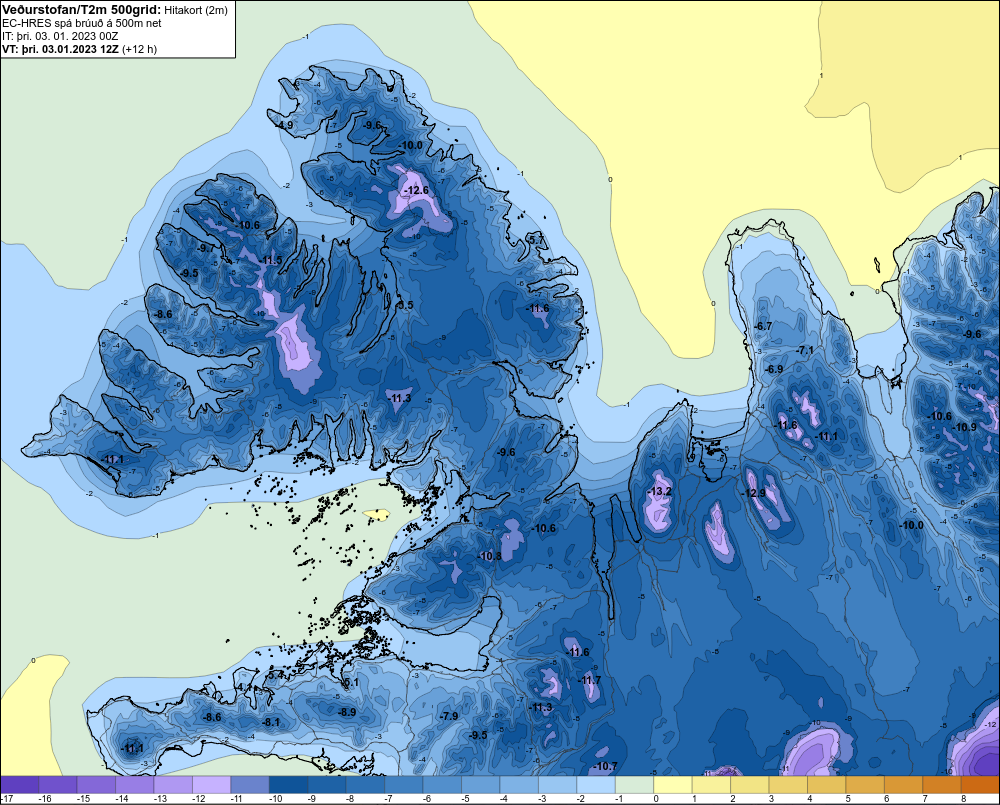Image resolution: width=1000 pixels, height=805 pixels.
Task: Click the -11.5 temperature label
Action: coord(270,260)
